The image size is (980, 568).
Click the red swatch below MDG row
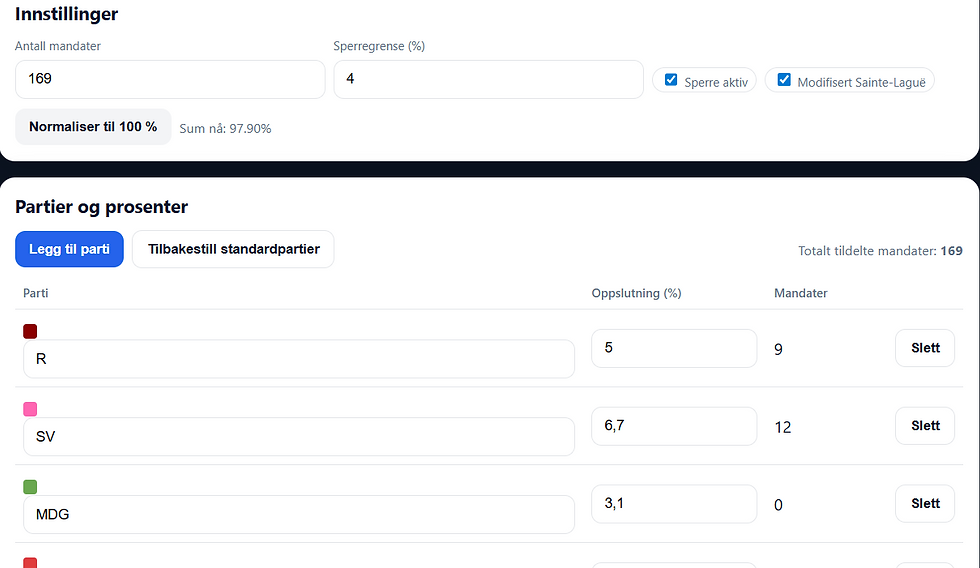pyautogui.click(x=30, y=563)
